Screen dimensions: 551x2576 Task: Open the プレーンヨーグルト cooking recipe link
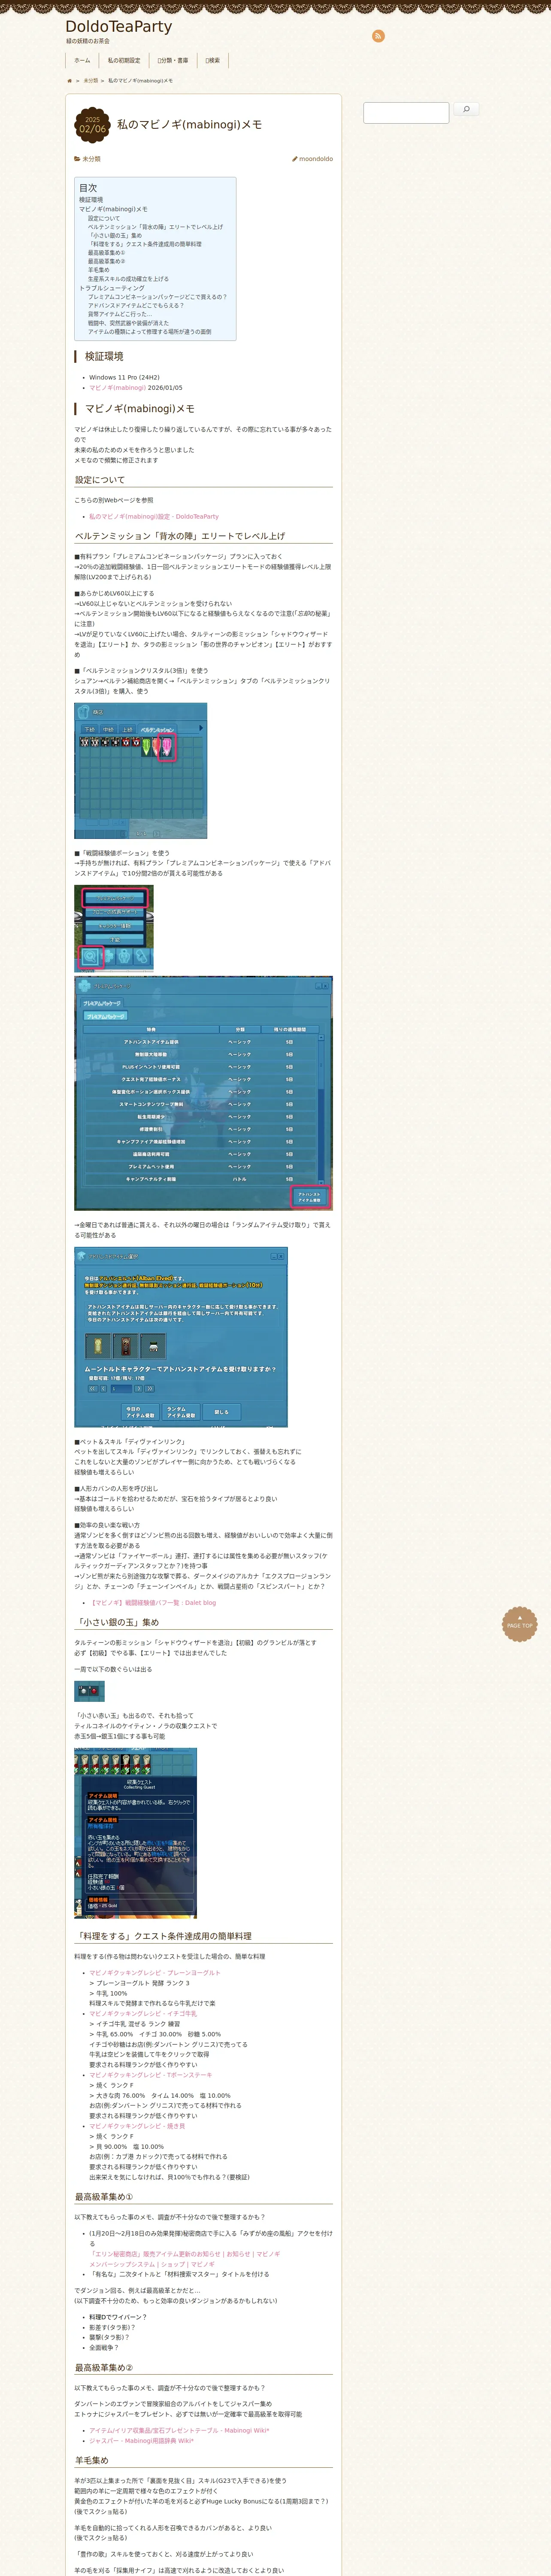[x=155, y=1973]
